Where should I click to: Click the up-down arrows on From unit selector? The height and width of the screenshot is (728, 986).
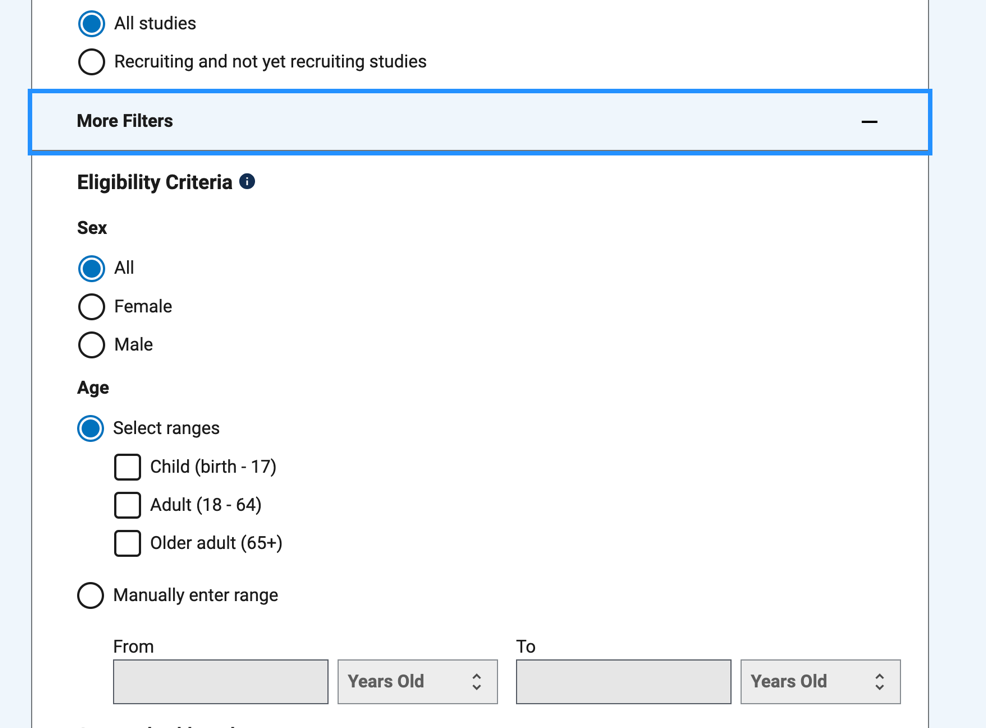477,682
